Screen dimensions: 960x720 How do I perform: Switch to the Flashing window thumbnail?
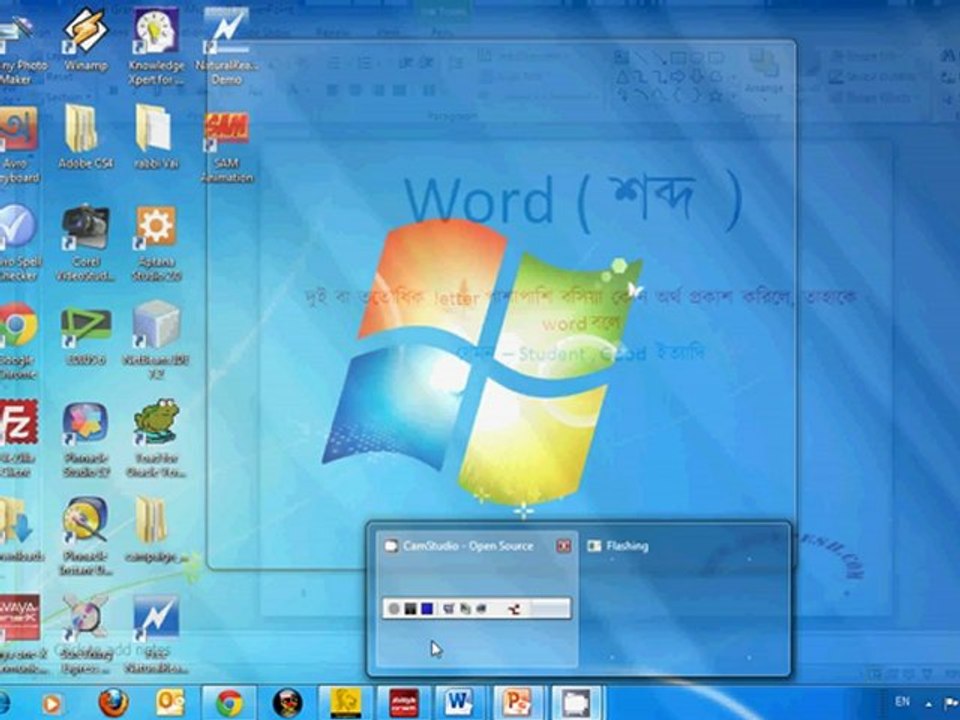[683, 598]
